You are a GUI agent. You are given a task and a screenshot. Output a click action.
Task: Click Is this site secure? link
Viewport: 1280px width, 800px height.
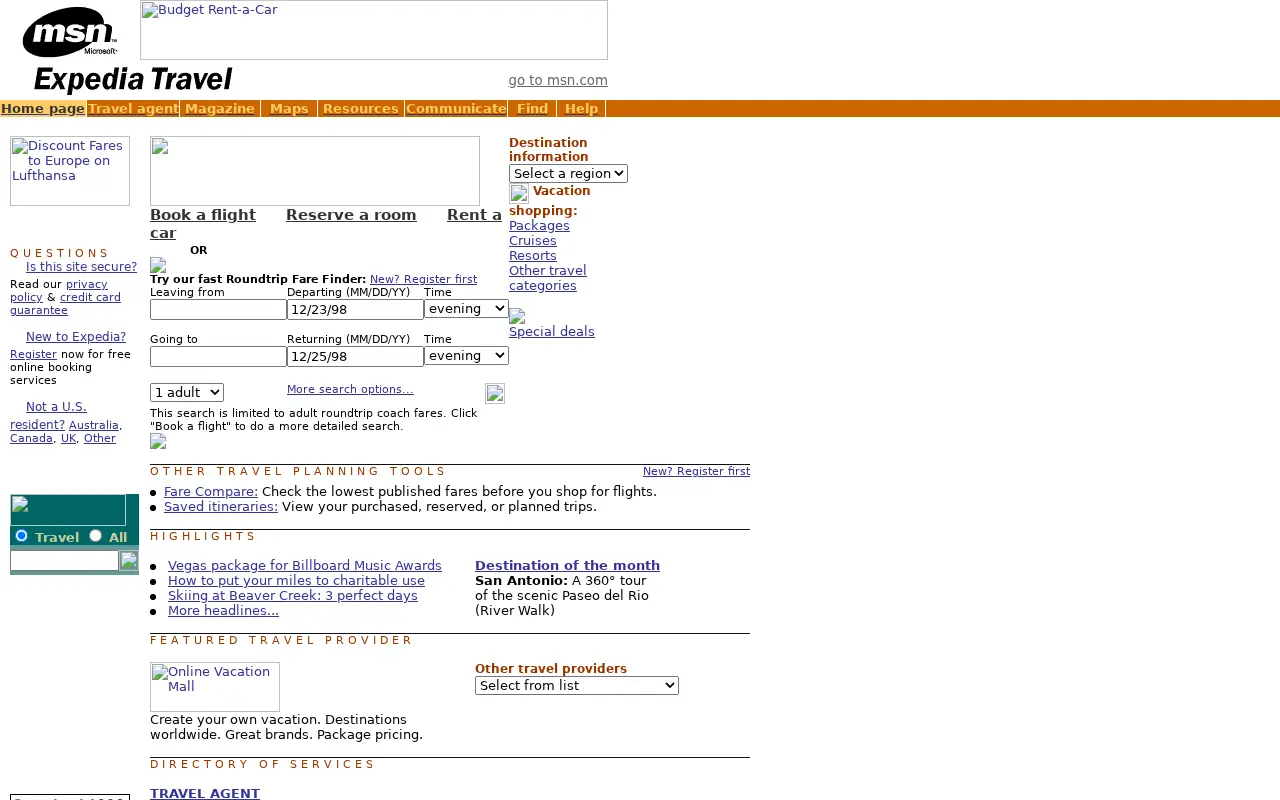click(81, 267)
